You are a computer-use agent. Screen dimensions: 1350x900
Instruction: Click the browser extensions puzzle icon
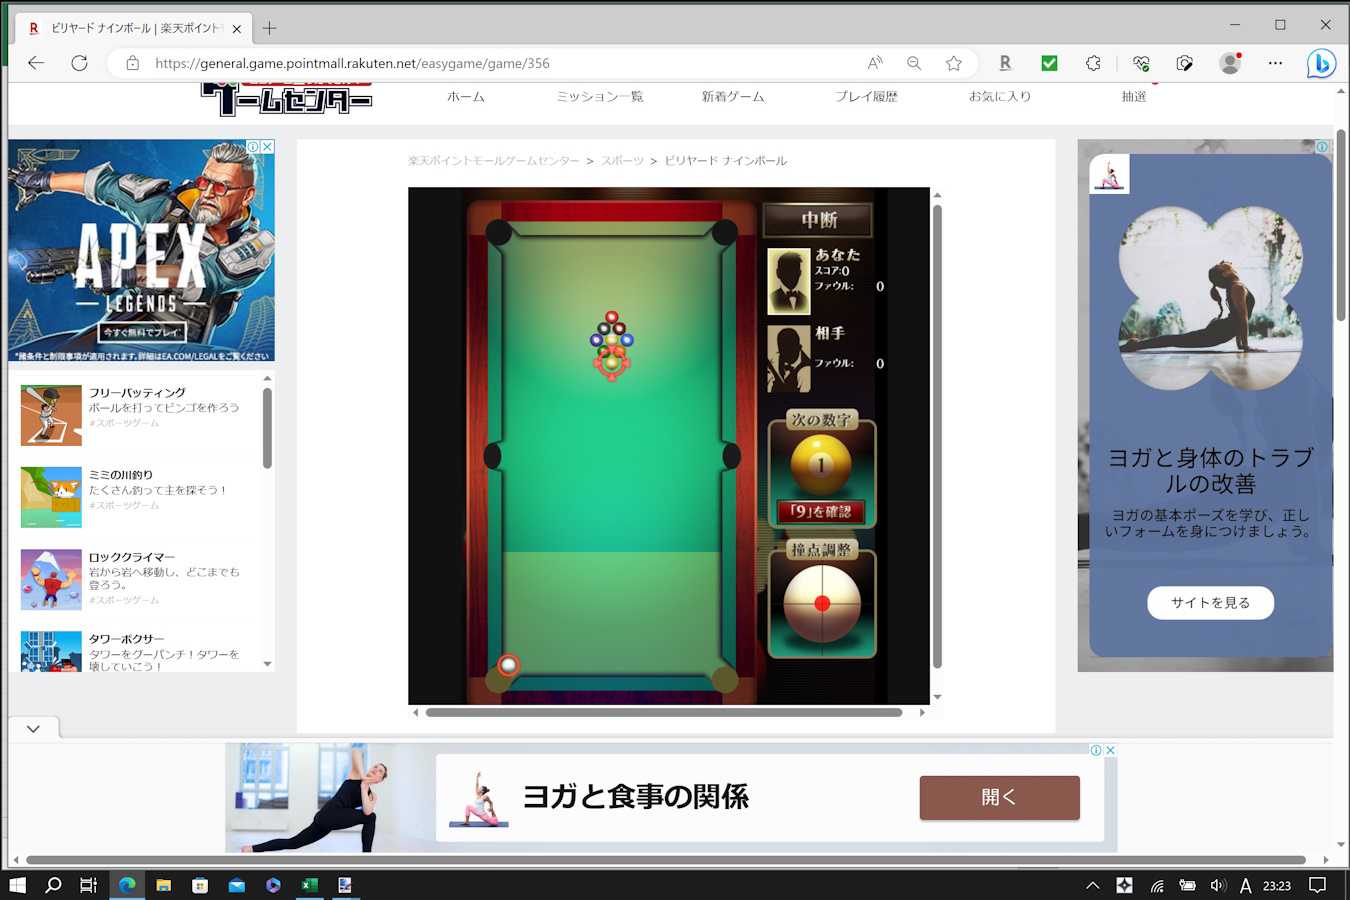1093,63
